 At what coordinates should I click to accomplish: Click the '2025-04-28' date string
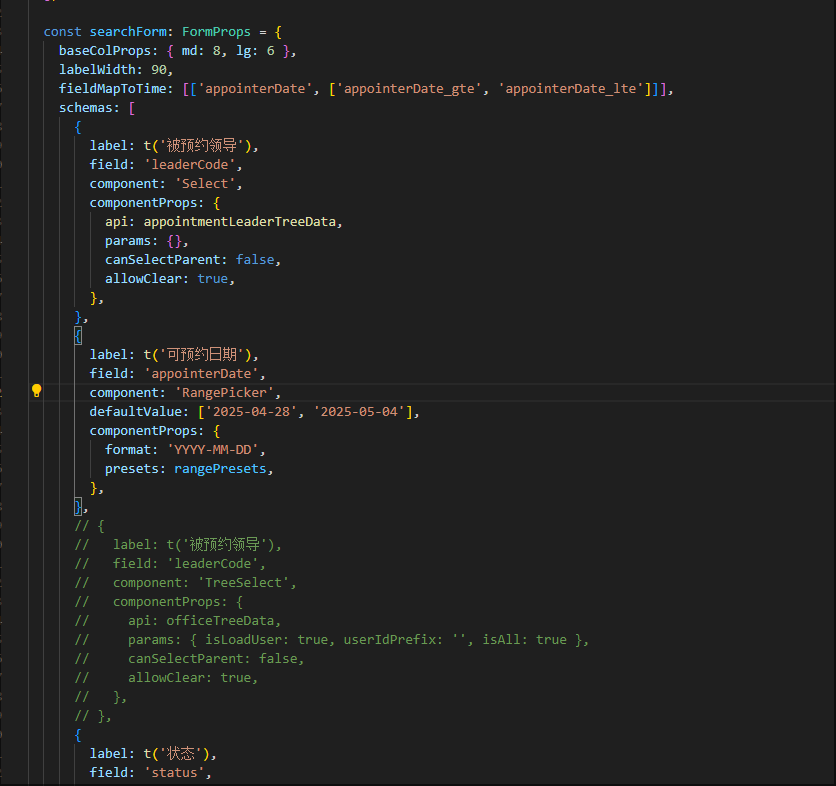tap(252, 412)
